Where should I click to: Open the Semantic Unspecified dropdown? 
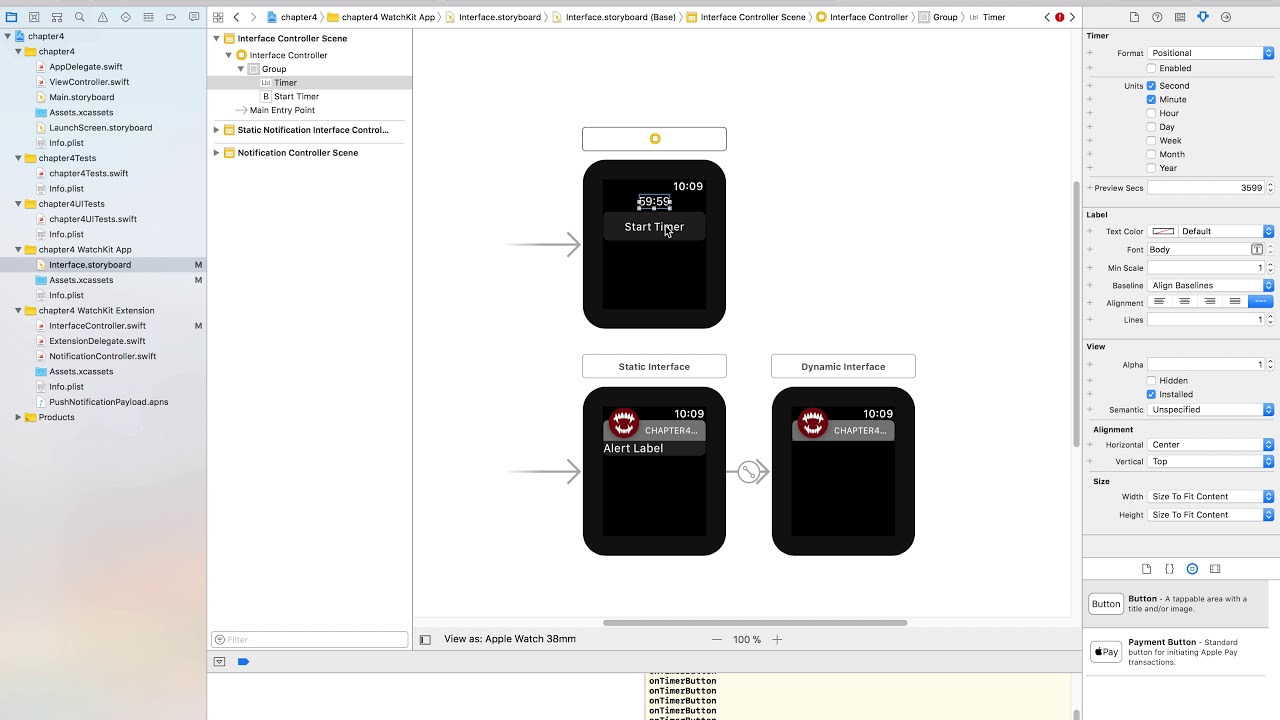click(1210, 410)
